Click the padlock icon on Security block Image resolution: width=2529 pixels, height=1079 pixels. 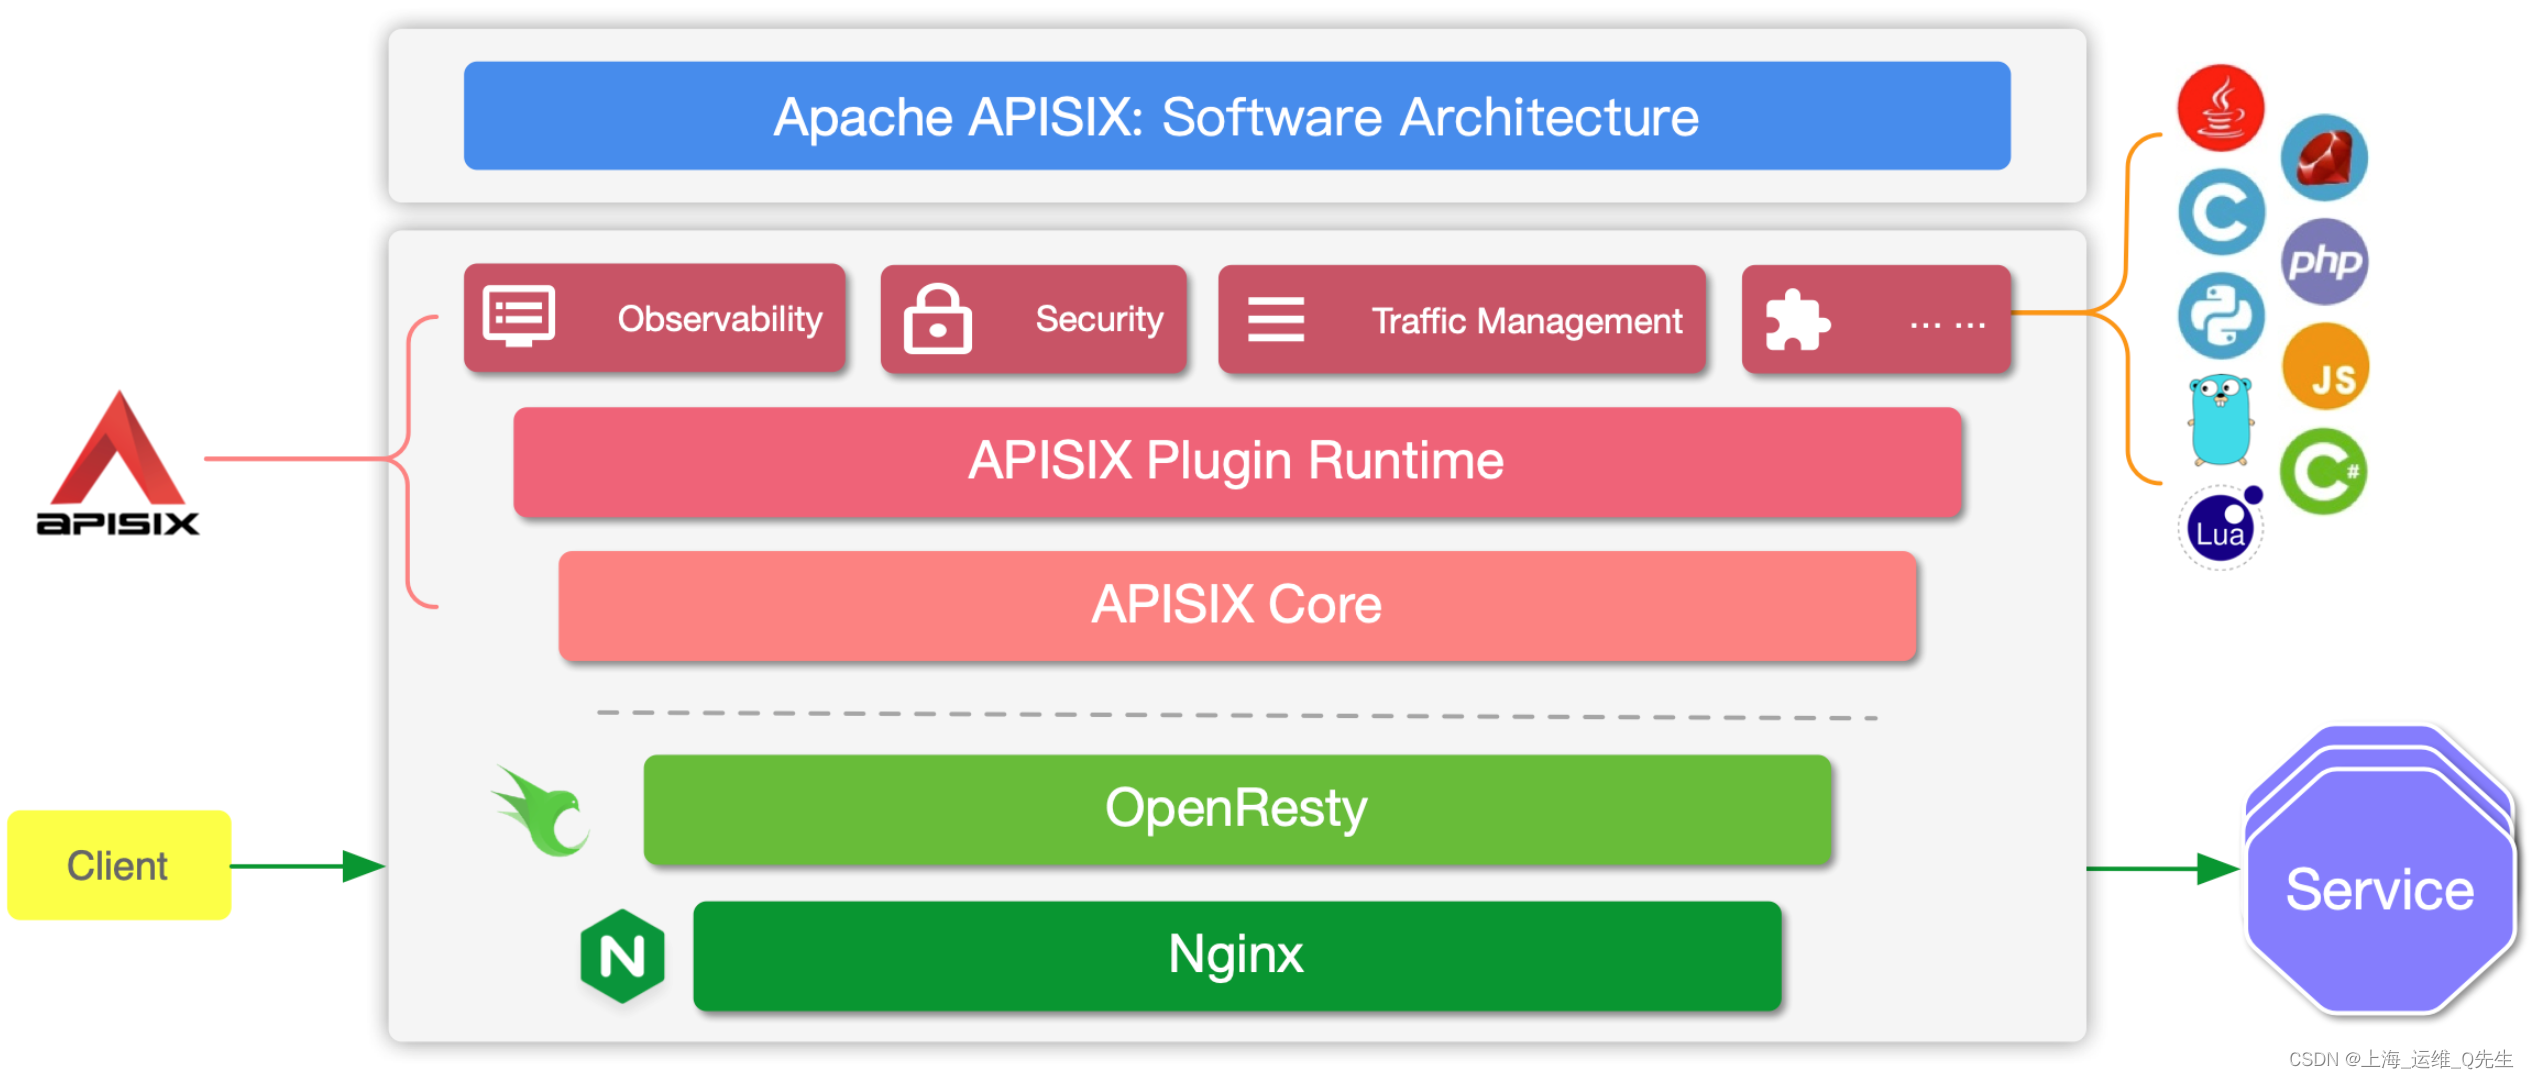pos(937,319)
